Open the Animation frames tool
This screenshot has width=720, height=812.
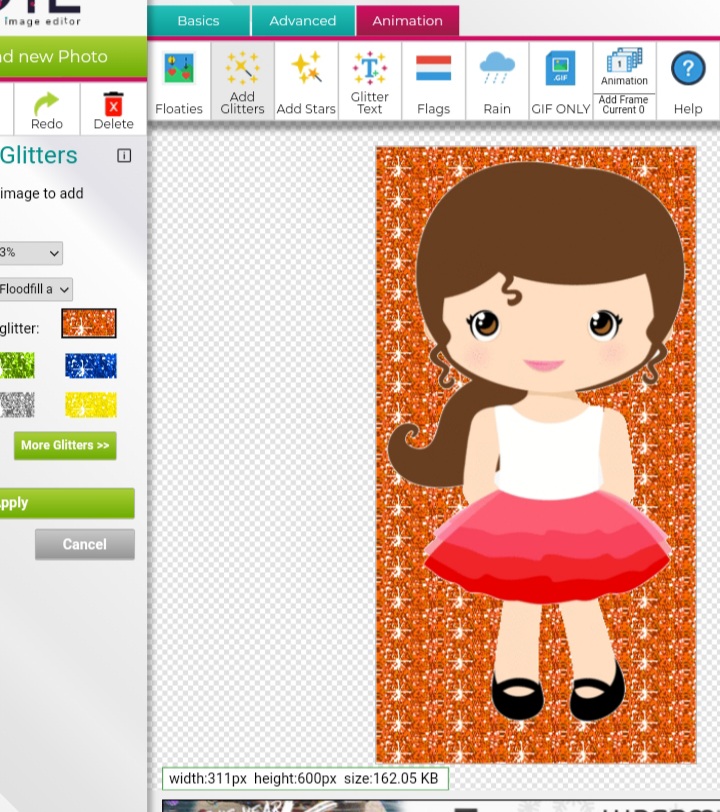coord(624,68)
